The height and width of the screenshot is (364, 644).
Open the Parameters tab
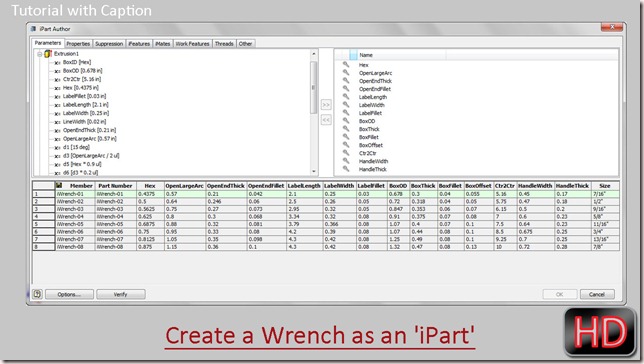pyautogui.click(x=48, y=43)
